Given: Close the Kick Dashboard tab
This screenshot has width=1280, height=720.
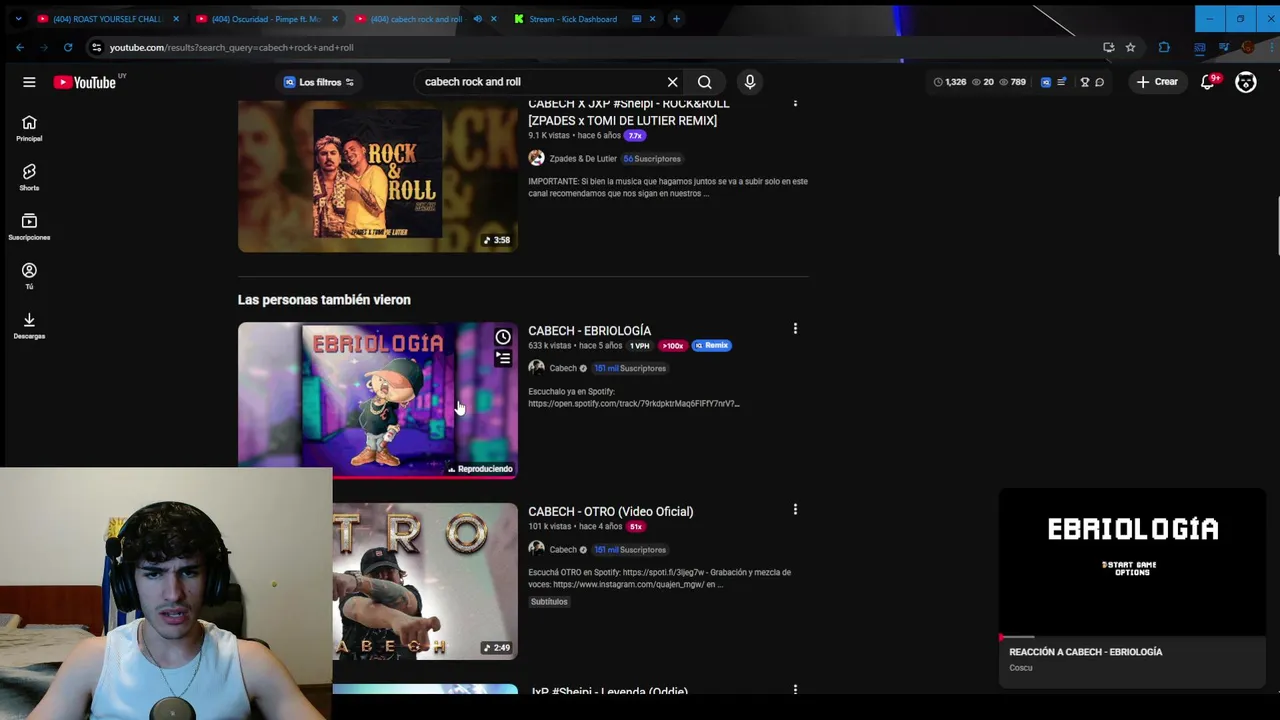Looking at the screenshot, I should 653,19.
